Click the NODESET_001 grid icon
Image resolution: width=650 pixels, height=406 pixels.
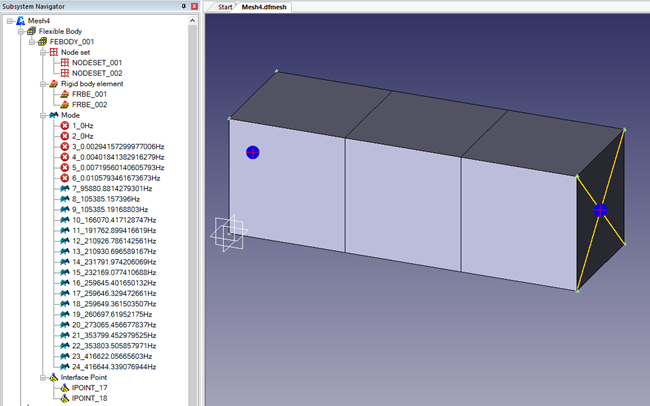pyautogui.click(x=64, y=62)
